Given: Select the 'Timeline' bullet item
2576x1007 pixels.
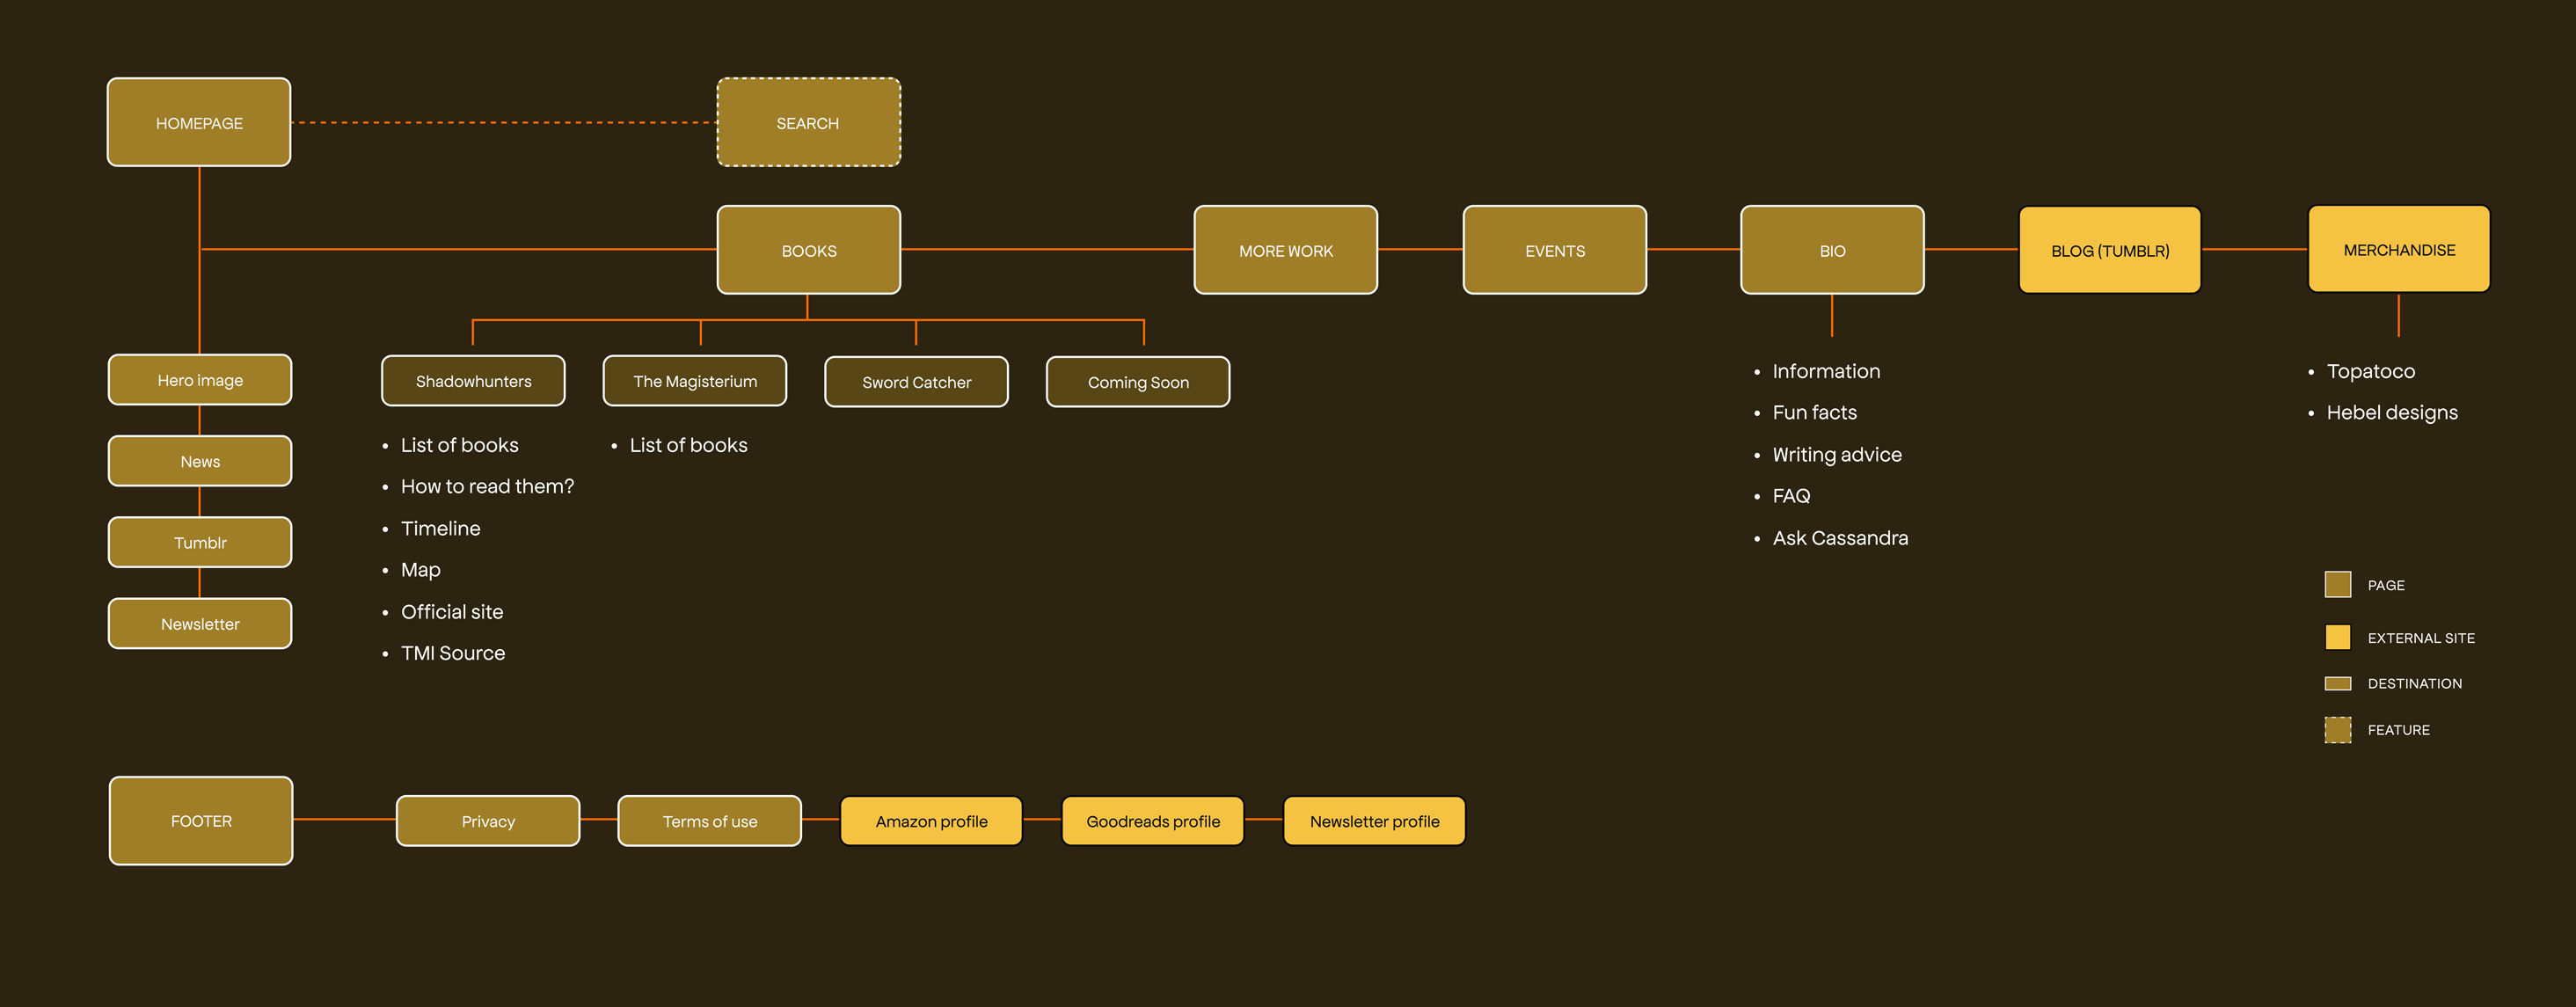Looking at the screenshot, I should pos(440,528).
